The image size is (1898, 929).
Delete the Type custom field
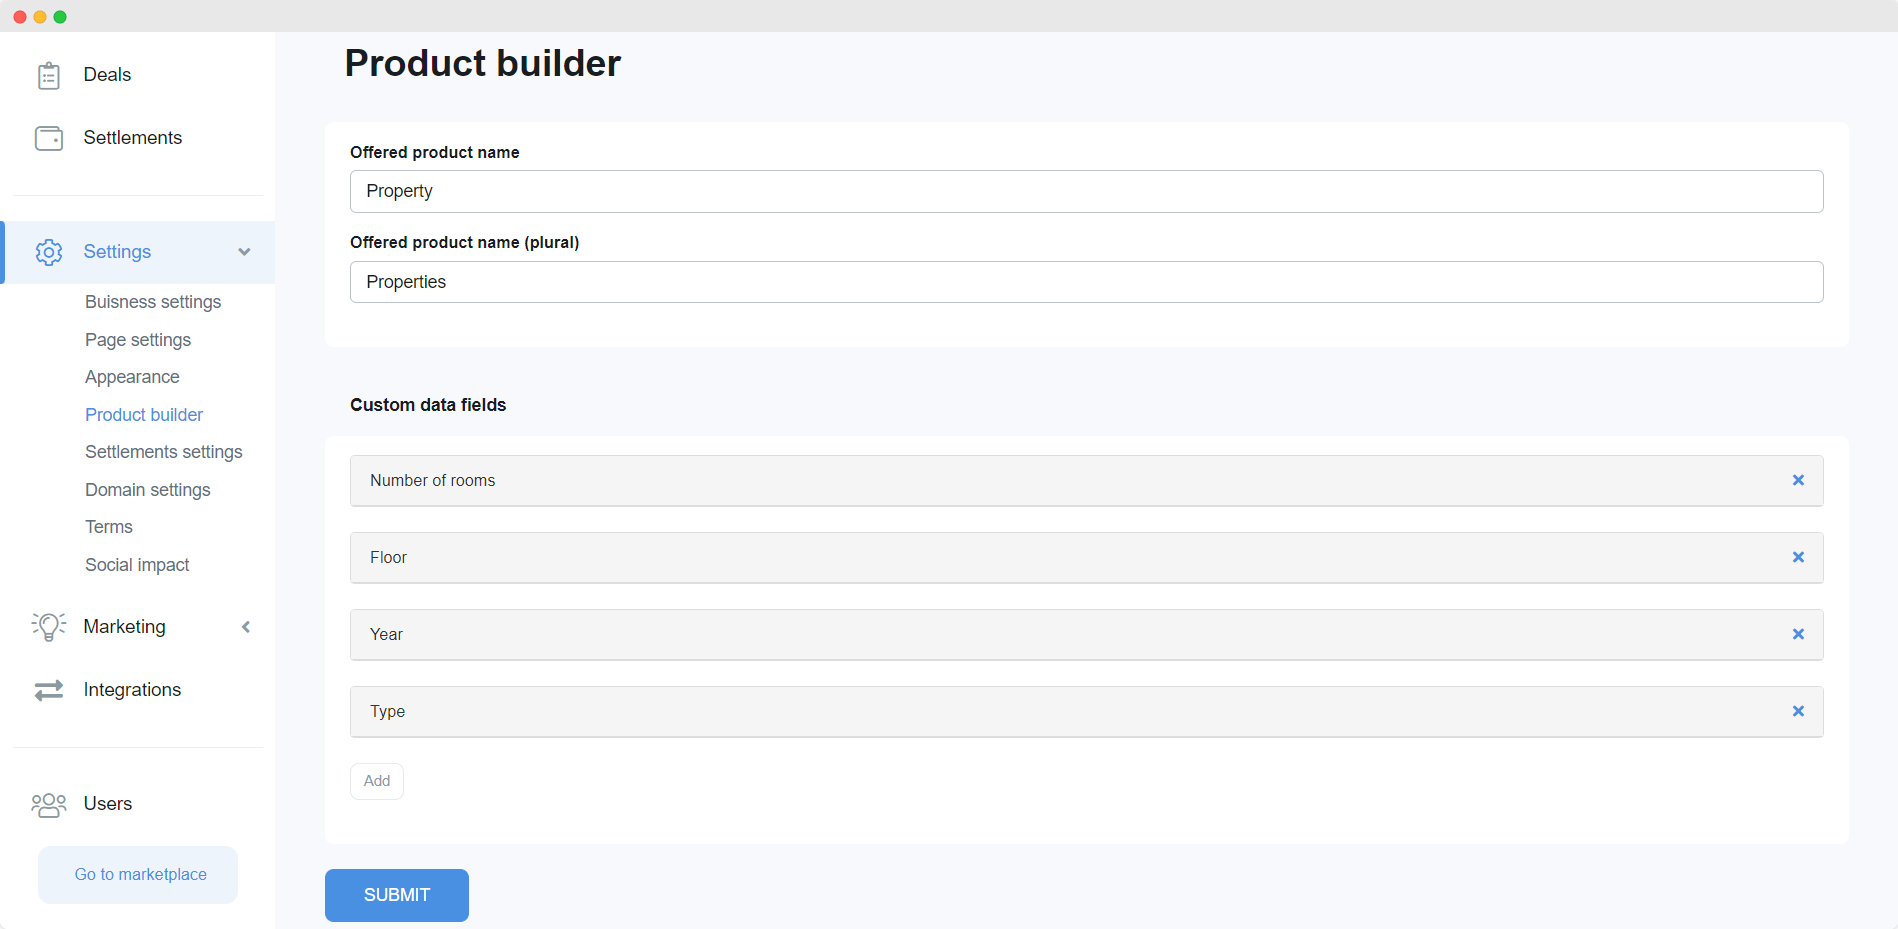click(1798, 711)
